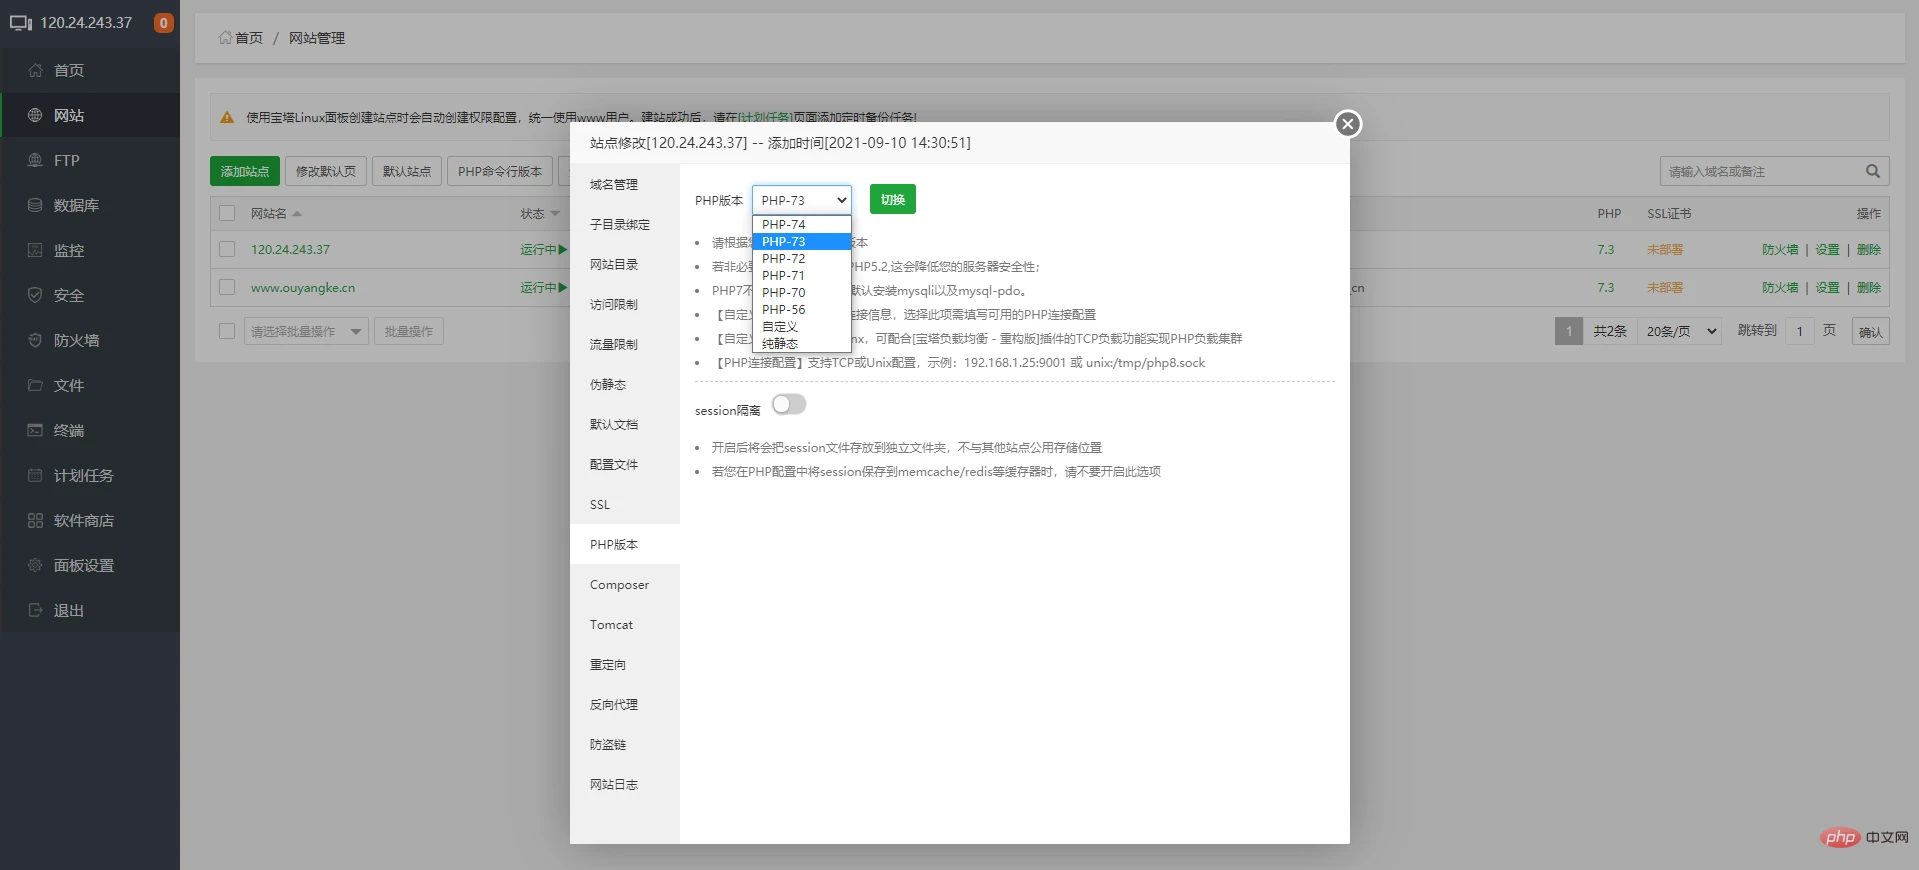This screenshot has height=870, width=1919.
Task: Click the server monitor icon beside IP address
Action: click(x=21, y=23)
